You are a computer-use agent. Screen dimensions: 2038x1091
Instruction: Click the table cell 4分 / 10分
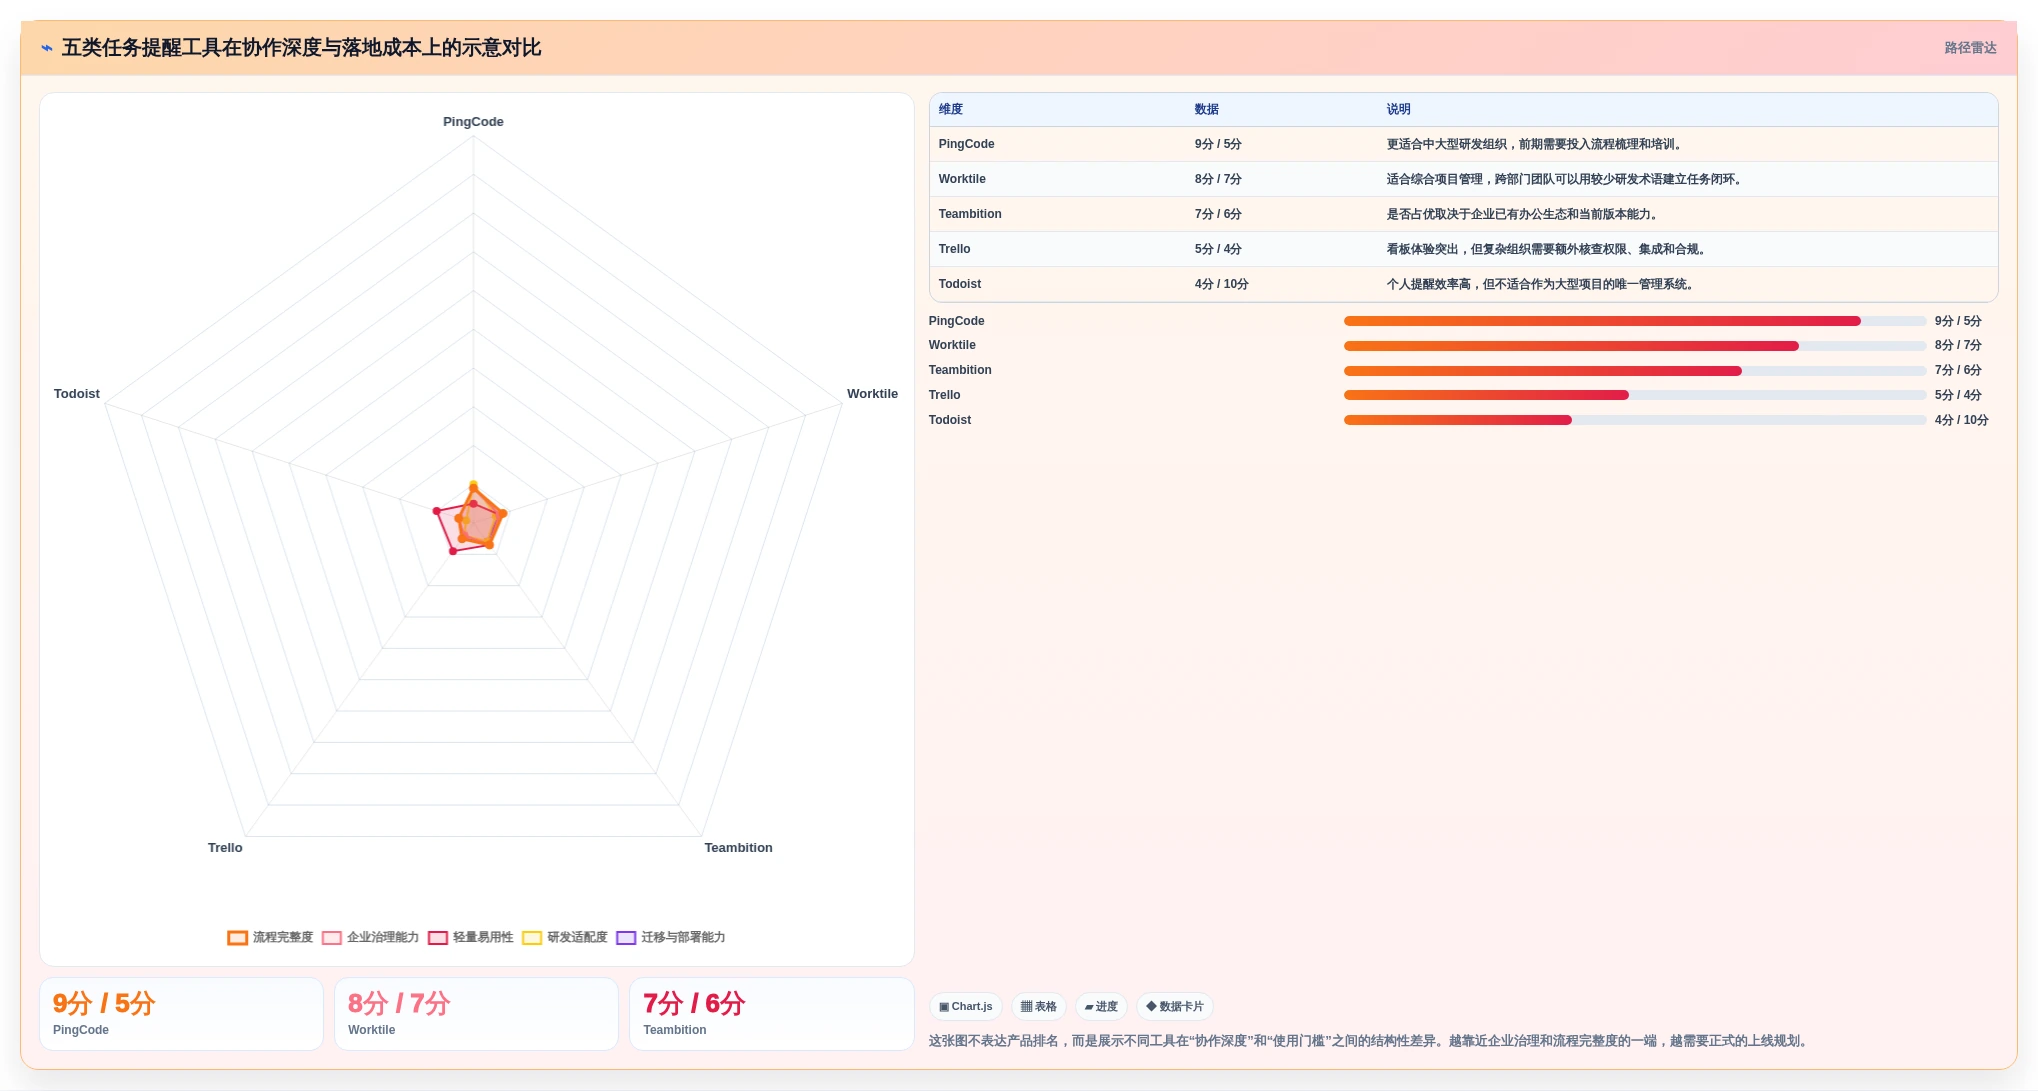(x=1221, y=284)
